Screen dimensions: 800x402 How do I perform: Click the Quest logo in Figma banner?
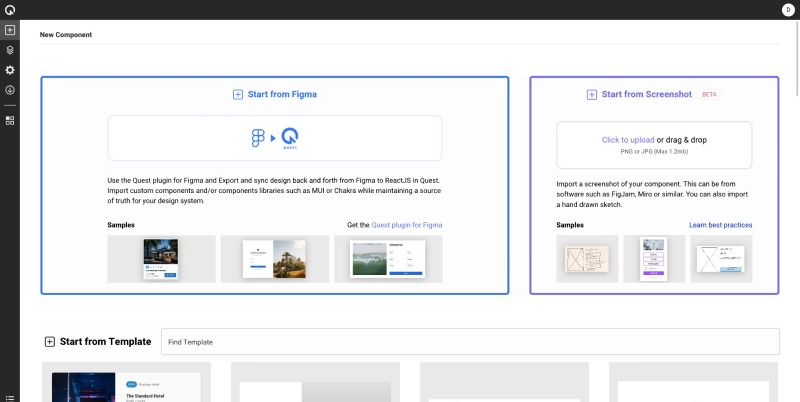[x=290, y=138]
